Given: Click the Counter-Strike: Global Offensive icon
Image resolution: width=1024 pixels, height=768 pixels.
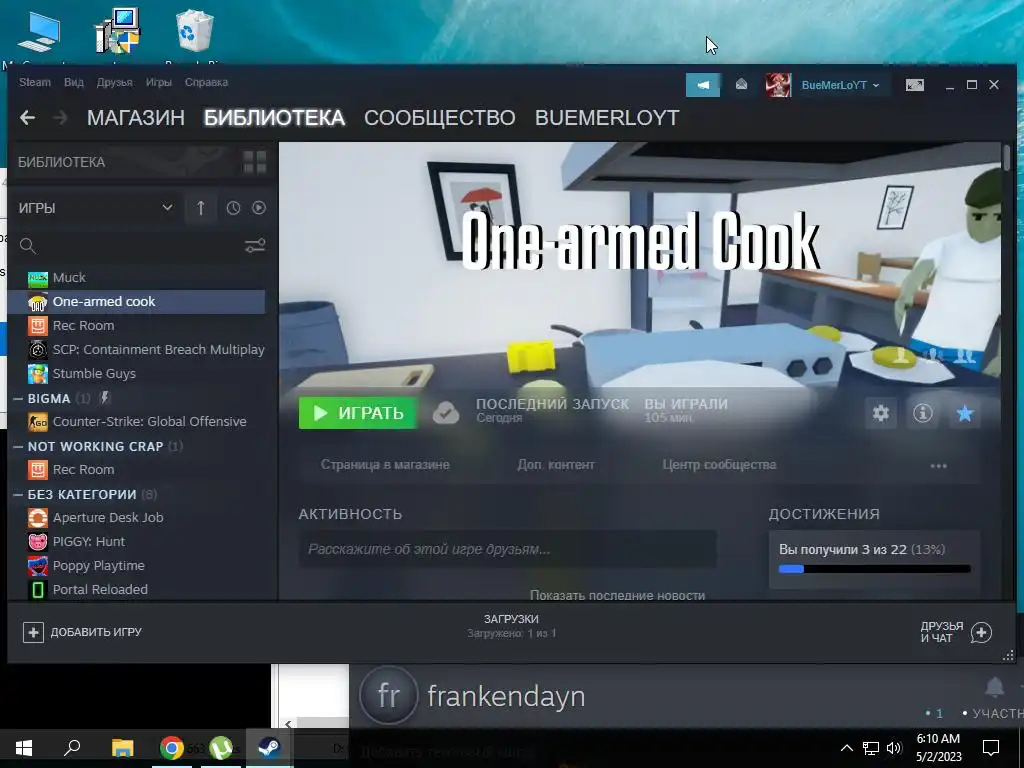Looking at the screenshot, I should click(x=38, y=422).
